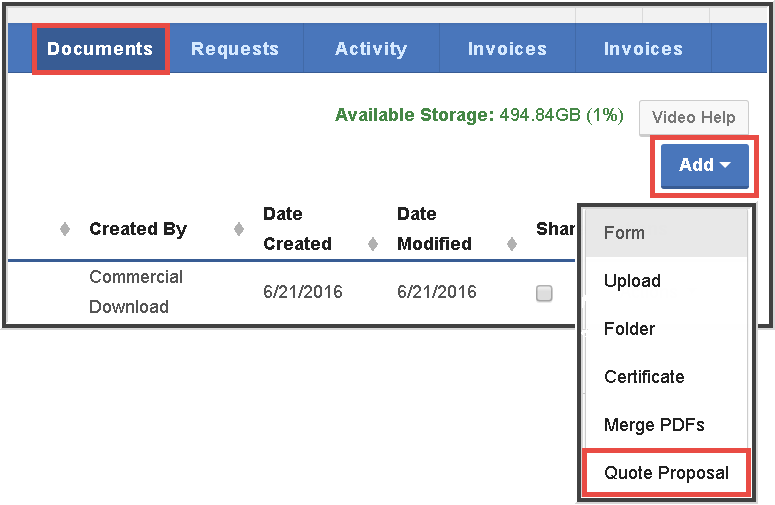Sort by the Date Created column
This screenshot has width=775, height=505.
point(297,229)
